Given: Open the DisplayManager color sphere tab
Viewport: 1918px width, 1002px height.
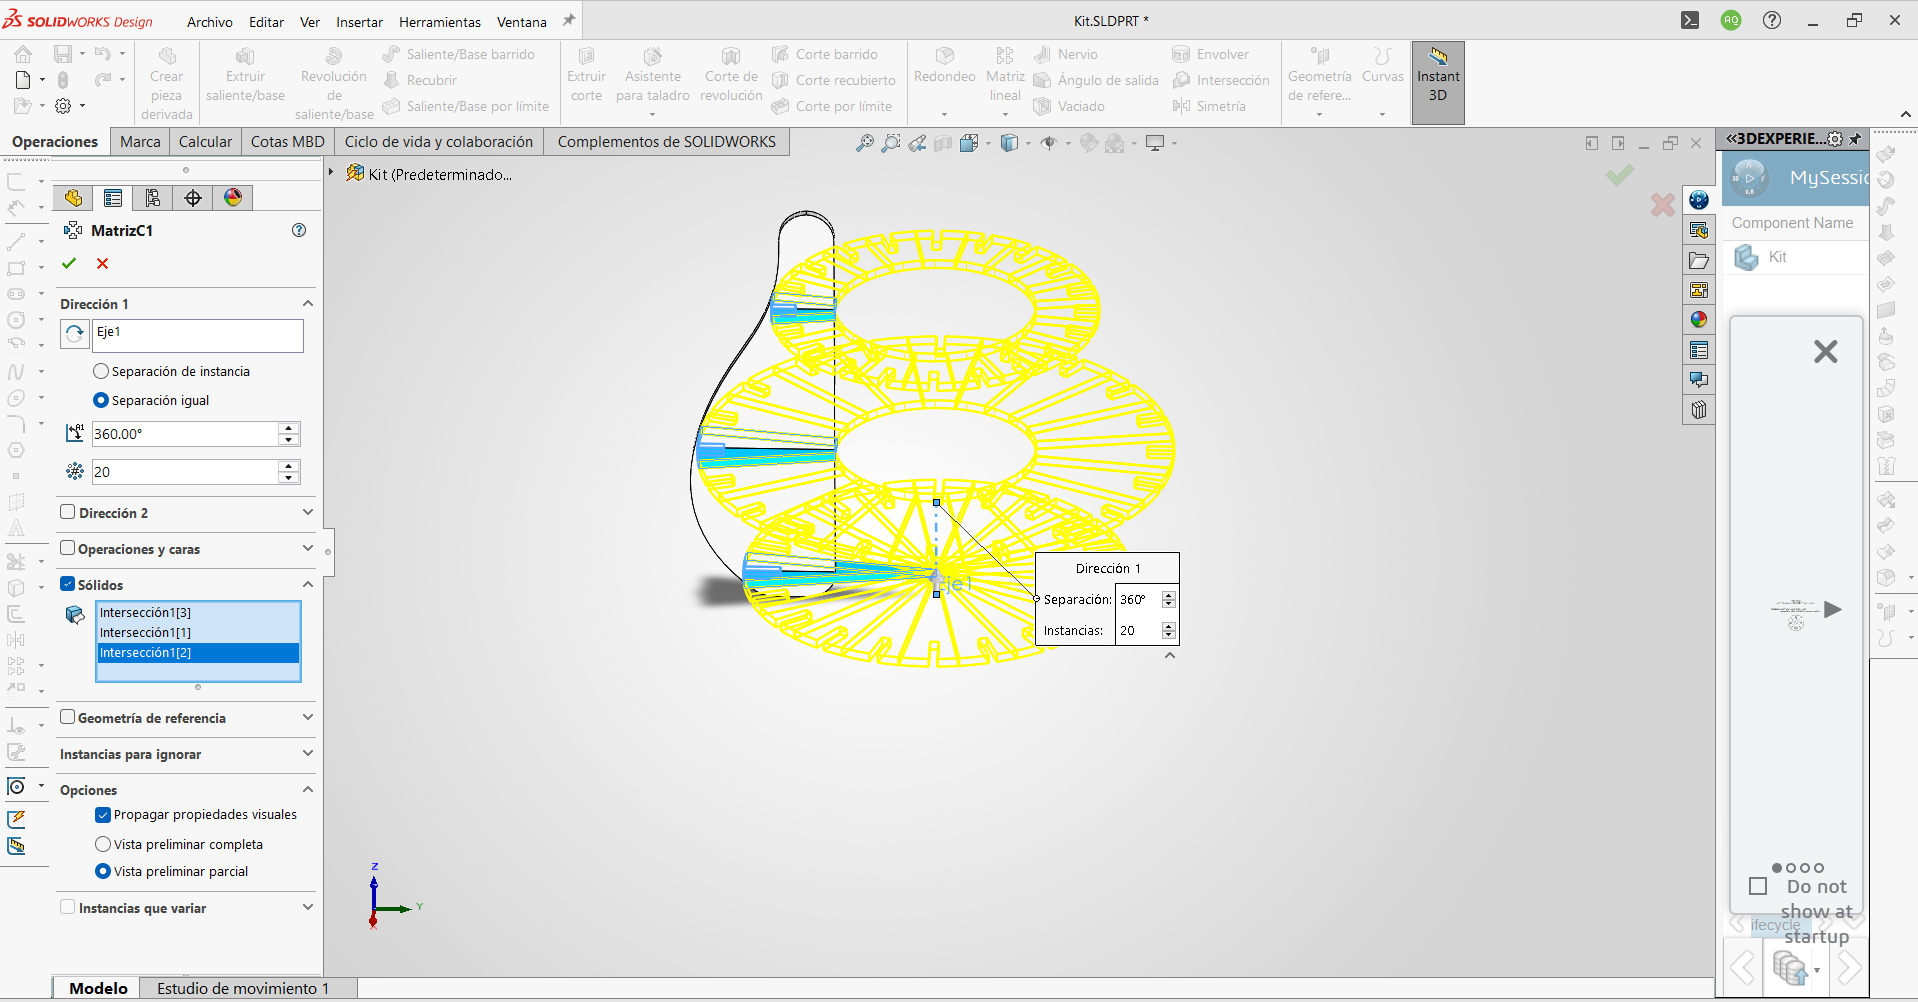Looking at the screenshot, I should coord(233,198).
